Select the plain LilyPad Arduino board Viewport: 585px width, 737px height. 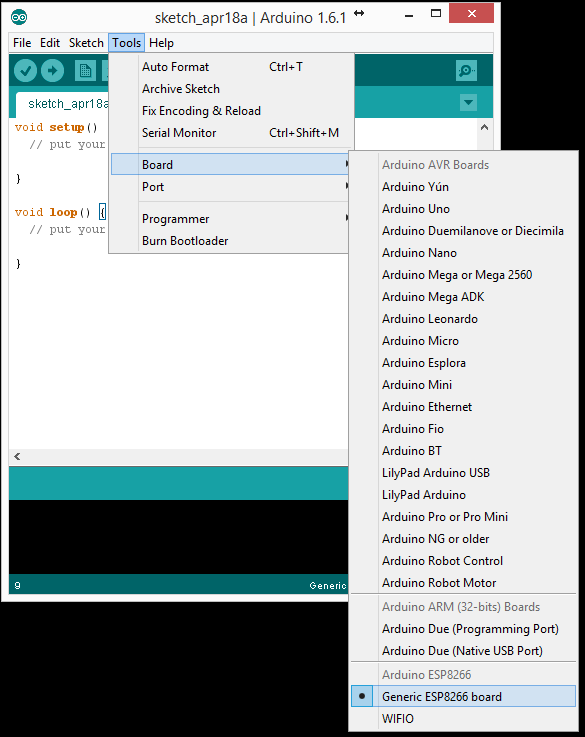463,494
